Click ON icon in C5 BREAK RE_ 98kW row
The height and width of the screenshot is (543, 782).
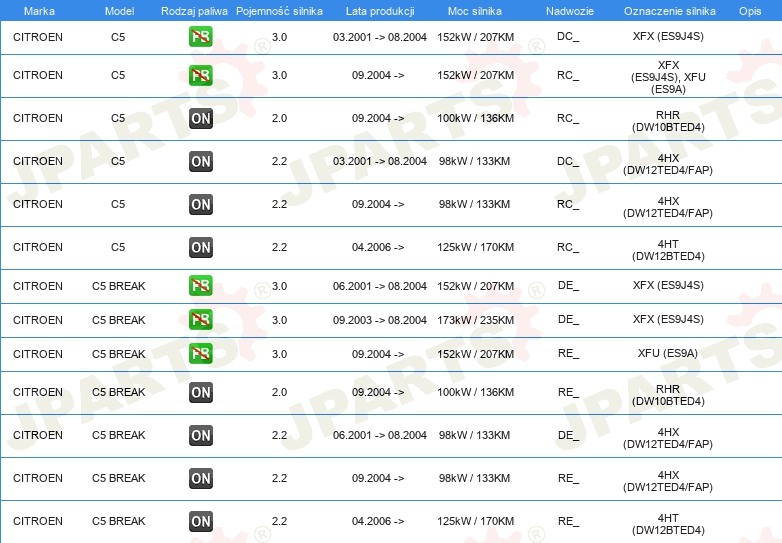coord(200,478)
